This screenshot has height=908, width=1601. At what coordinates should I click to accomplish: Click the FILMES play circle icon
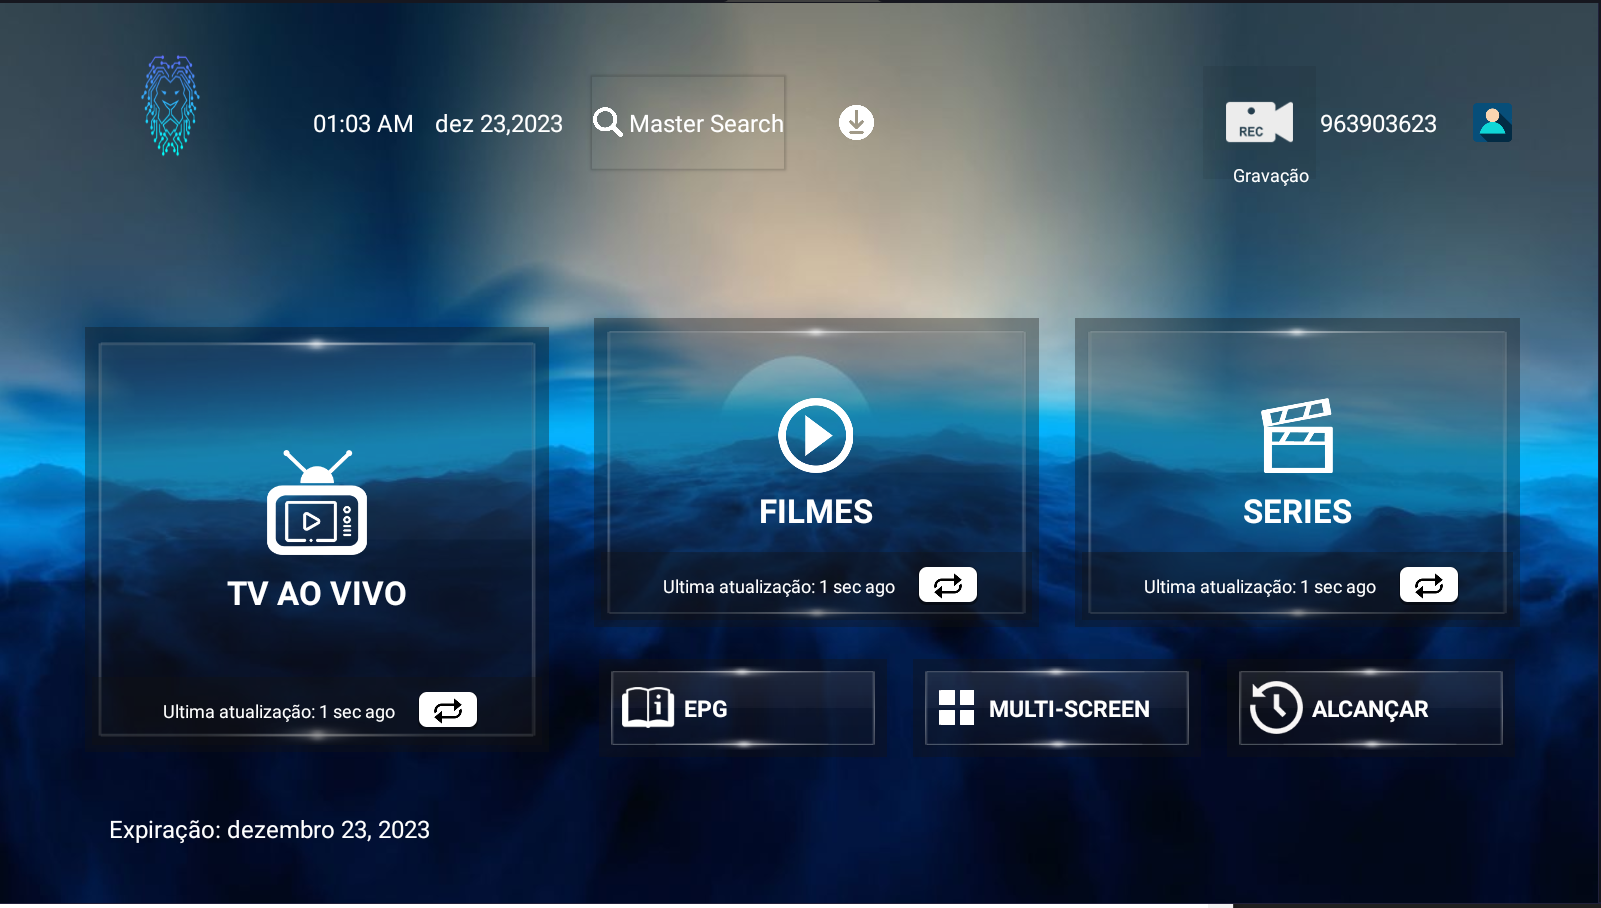click(815, 436)
